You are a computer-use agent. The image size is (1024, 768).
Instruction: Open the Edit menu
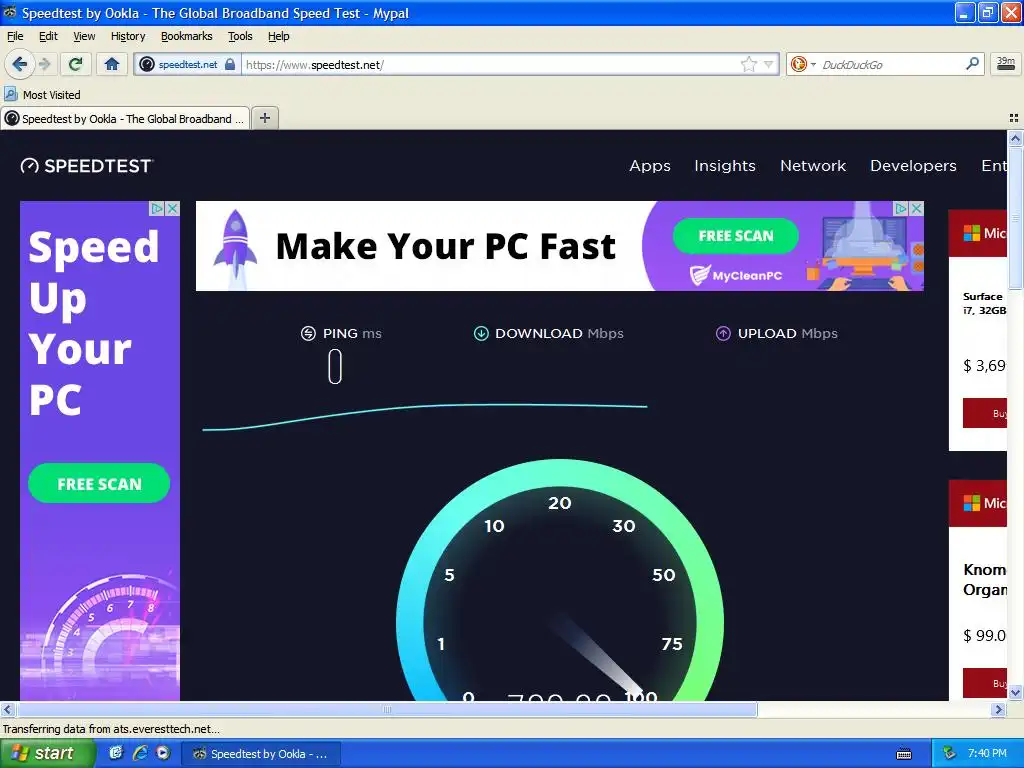click(x=48, y=36)
